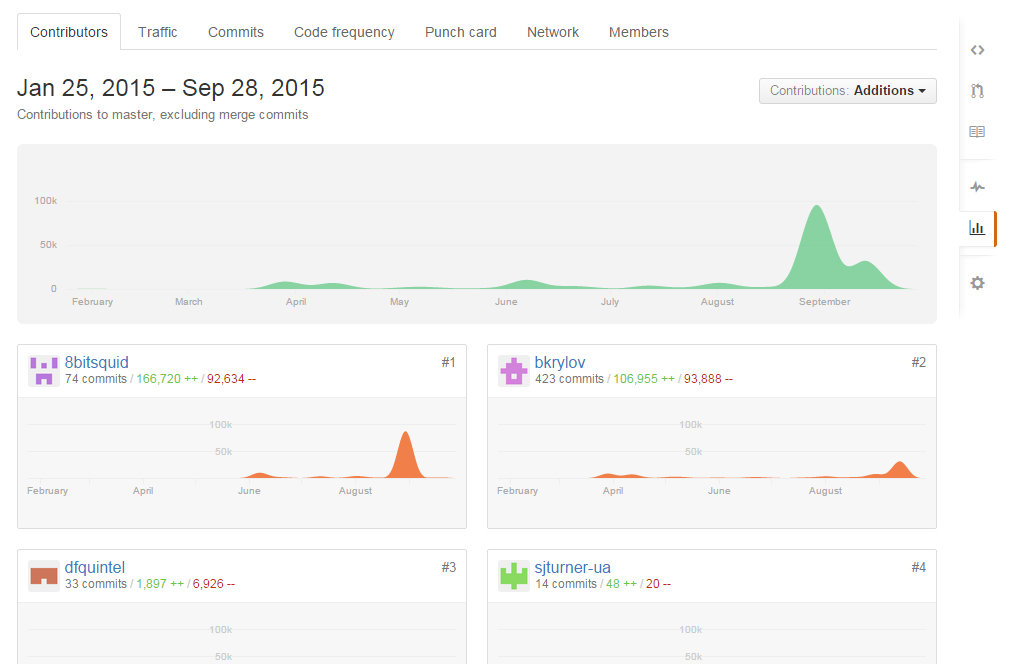1015x664 pixels.
Task: Click dfquintel's 6,926 -- deletions count
Action: [214, 584]
